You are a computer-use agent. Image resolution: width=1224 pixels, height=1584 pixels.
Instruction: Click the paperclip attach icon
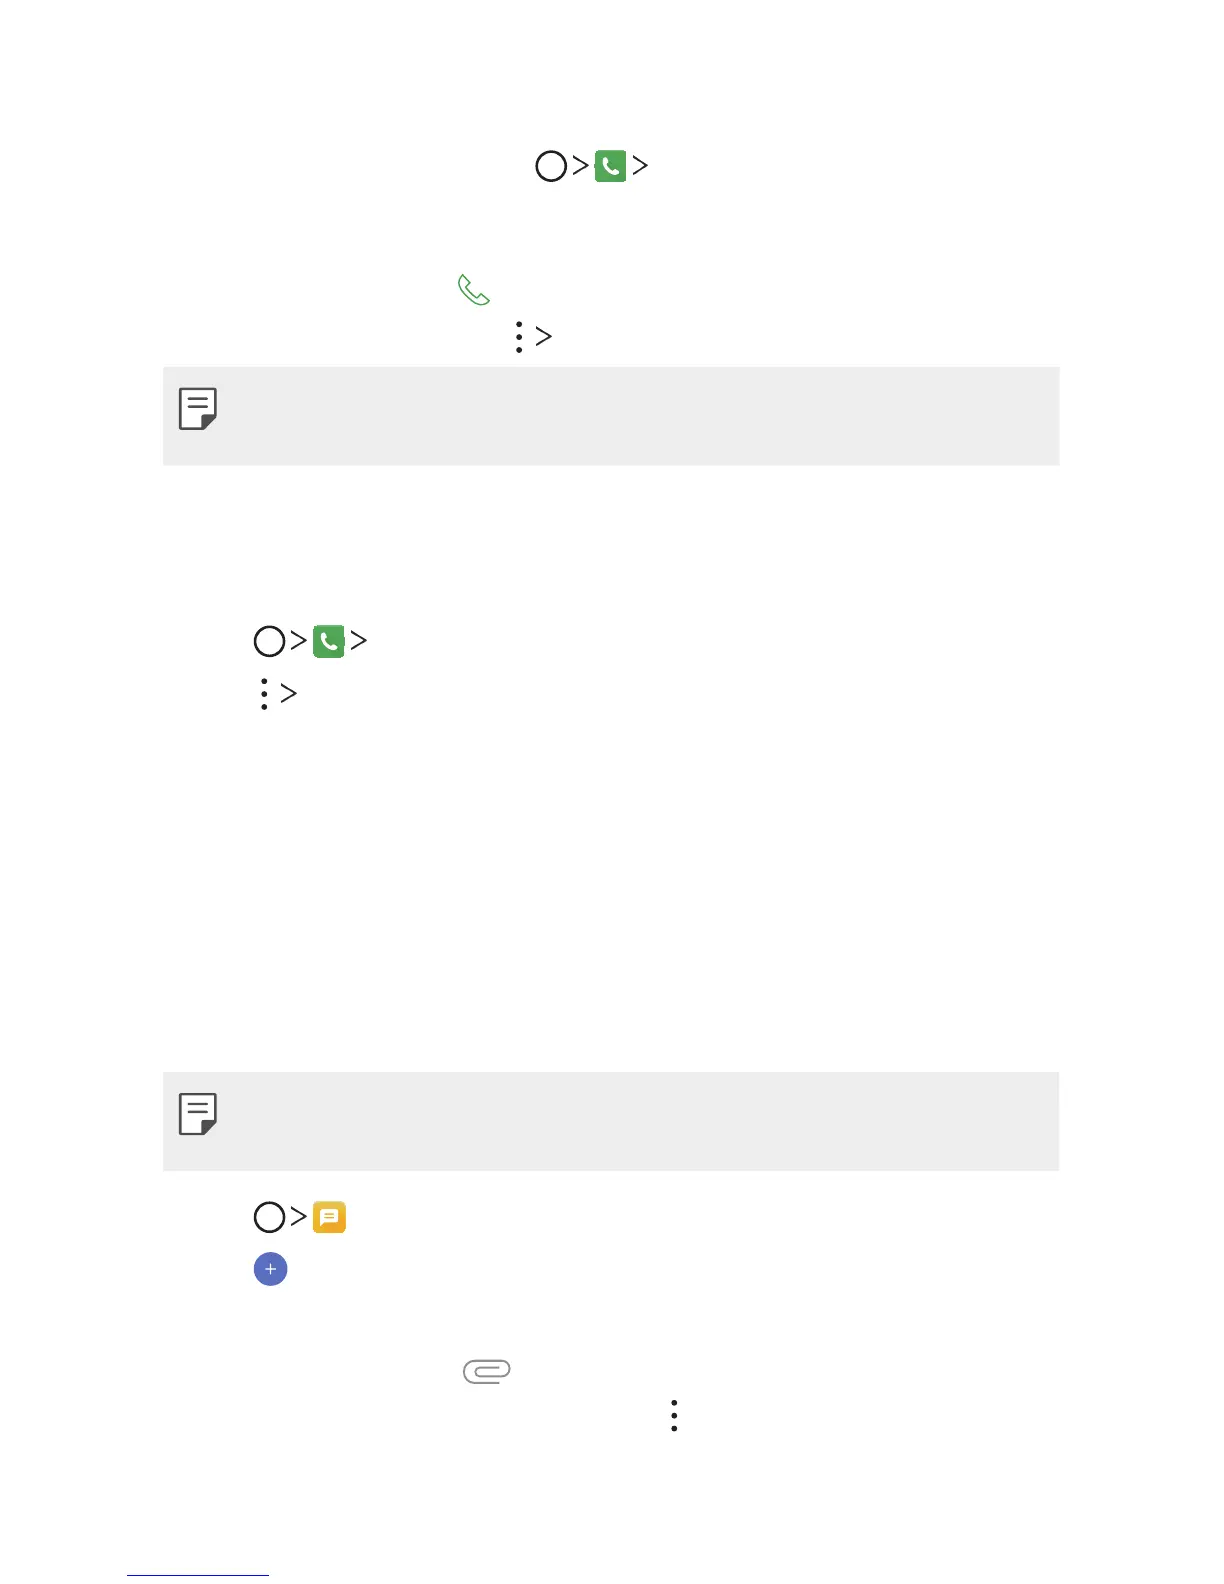(x=487, y=1371)
